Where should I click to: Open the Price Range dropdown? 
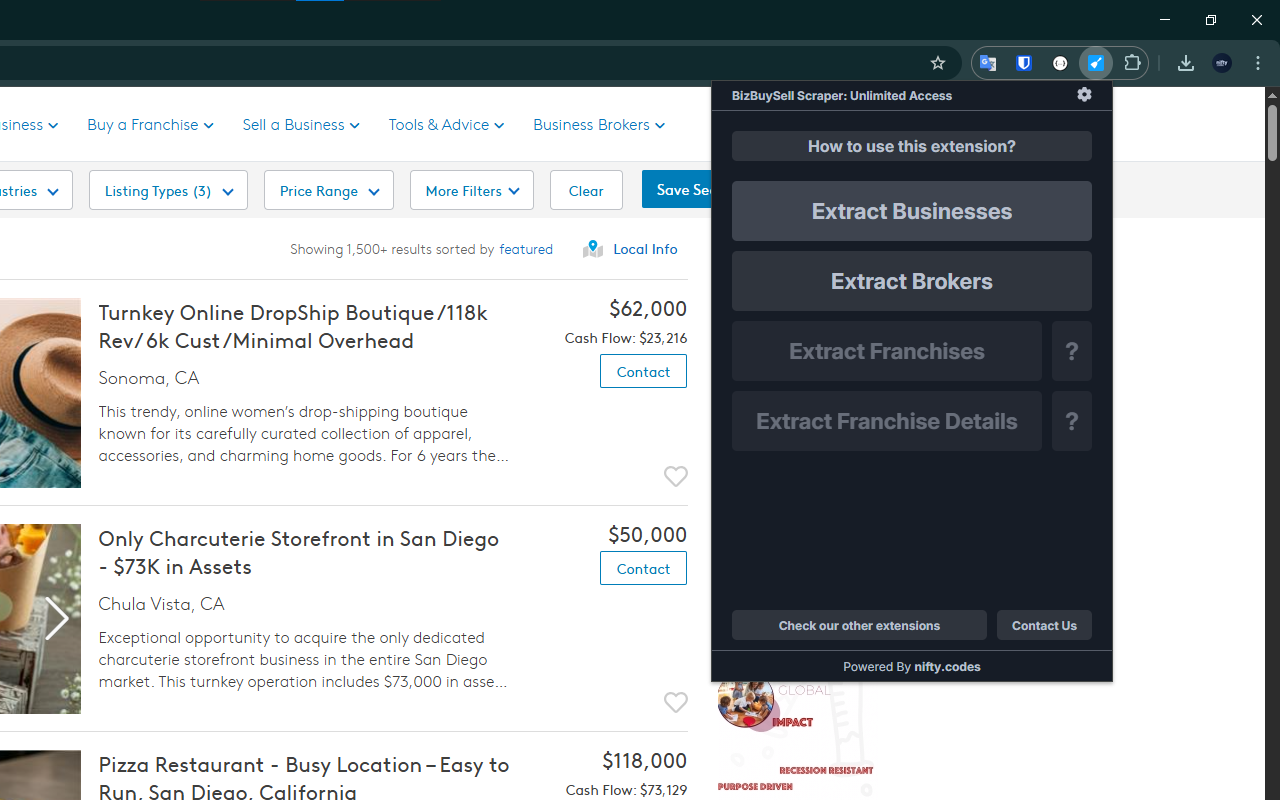pyautogui.click(x=329, y=190)
